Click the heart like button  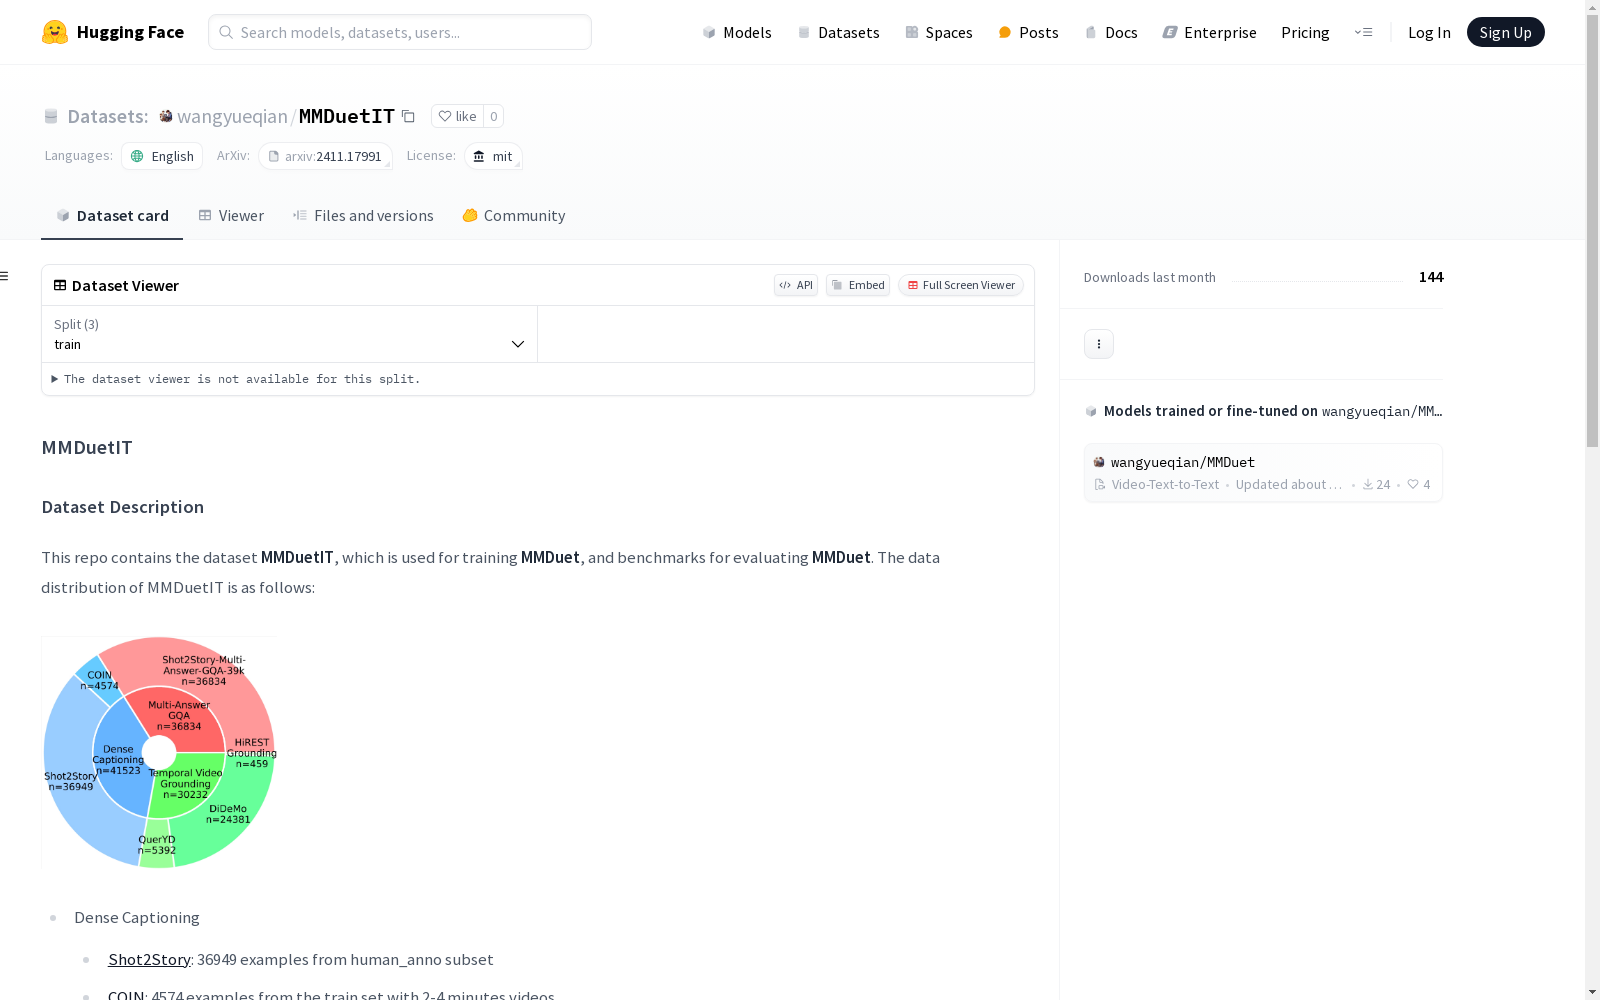click(x=457, y=116)
